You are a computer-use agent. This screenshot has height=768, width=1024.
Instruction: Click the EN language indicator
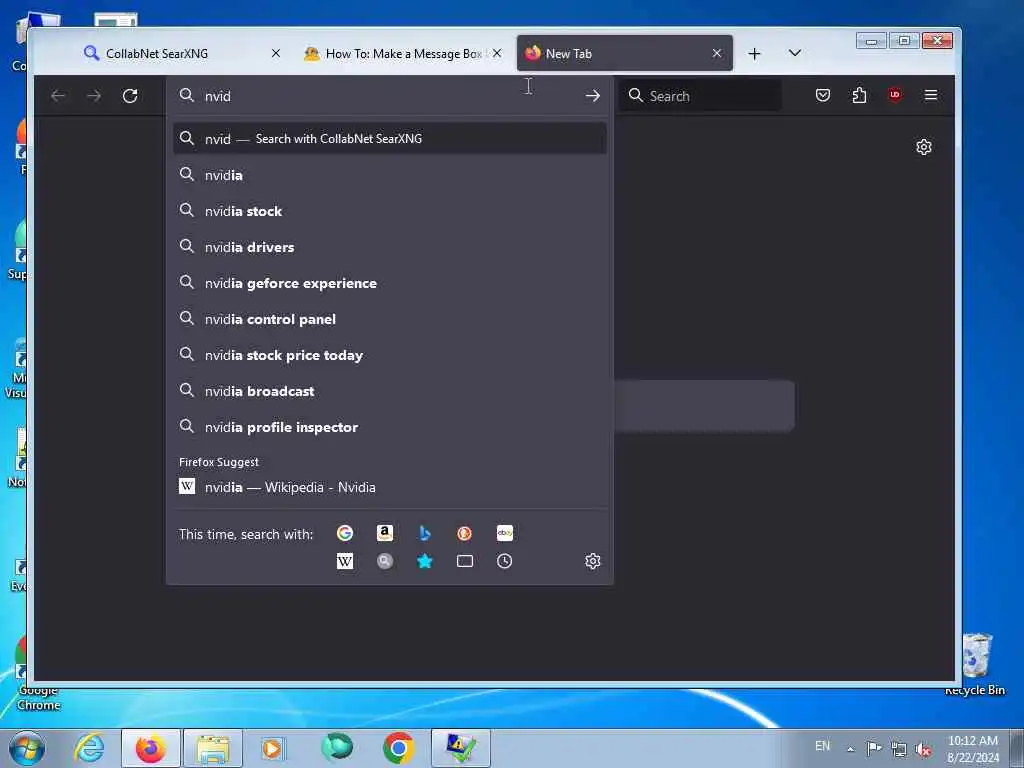tap(822, 746)
